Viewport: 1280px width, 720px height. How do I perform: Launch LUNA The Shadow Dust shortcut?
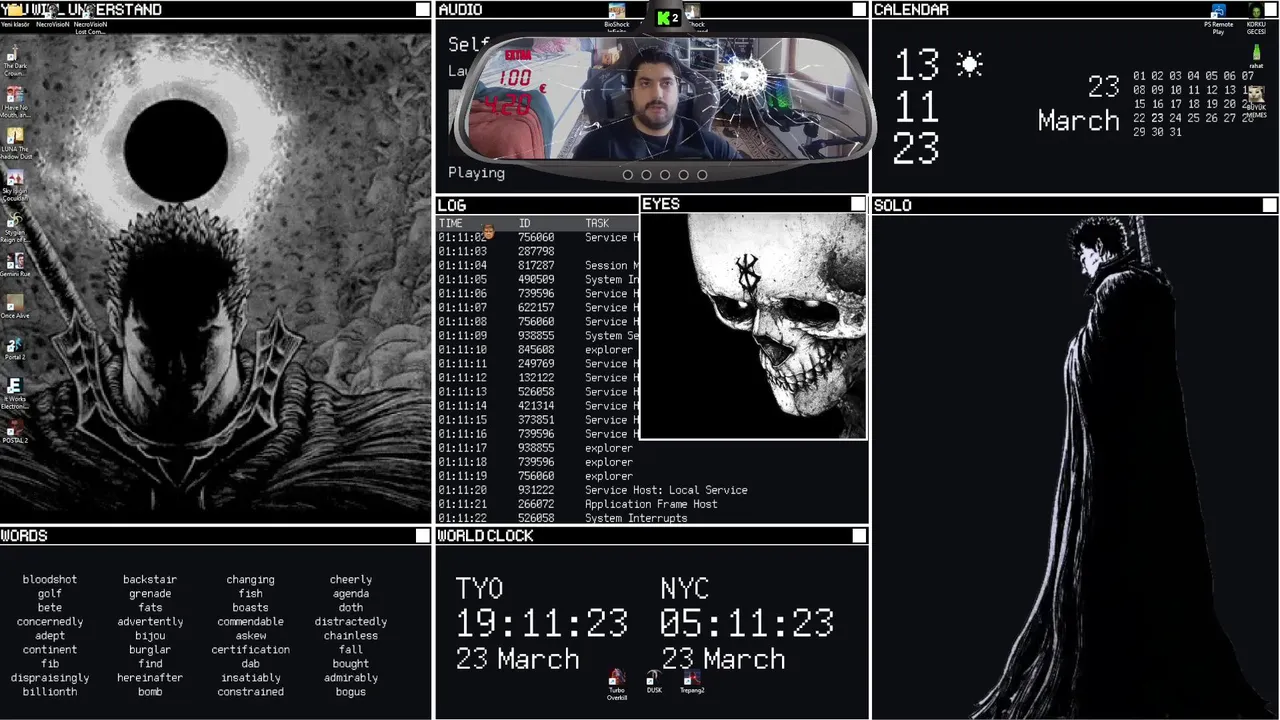pos(14,141)
